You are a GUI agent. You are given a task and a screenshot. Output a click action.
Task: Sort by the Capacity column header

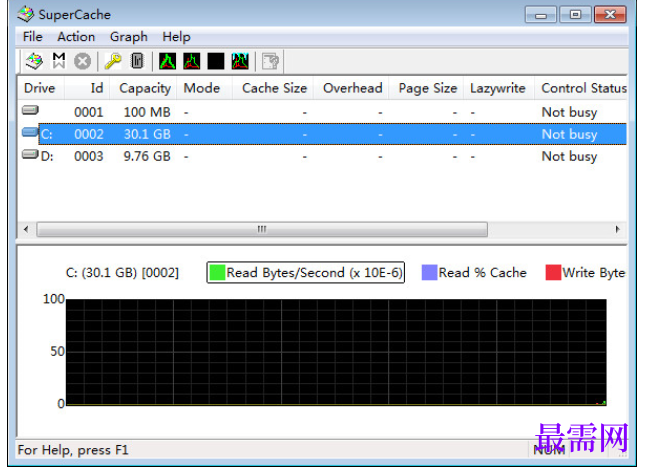(143, 88)
